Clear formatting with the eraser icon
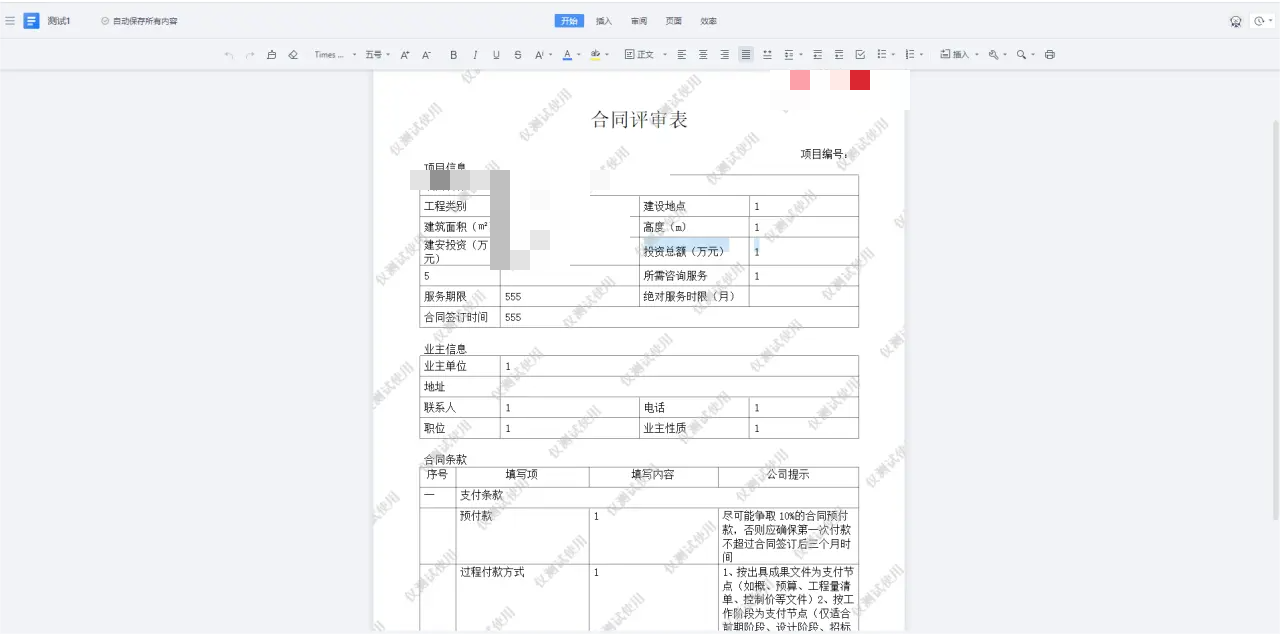Viewport: 1280px width, 634px height. coord(292,55)
